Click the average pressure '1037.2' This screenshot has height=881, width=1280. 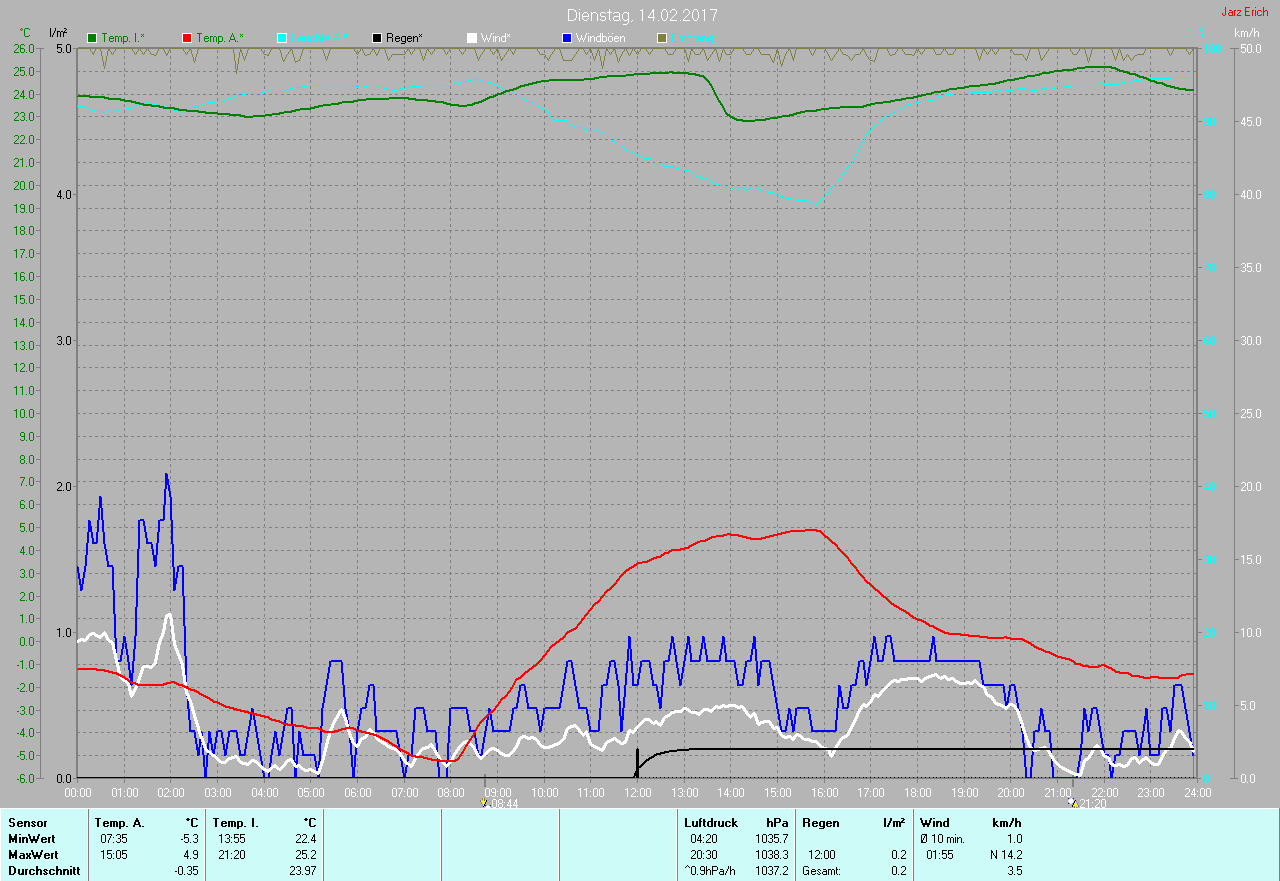771,871
